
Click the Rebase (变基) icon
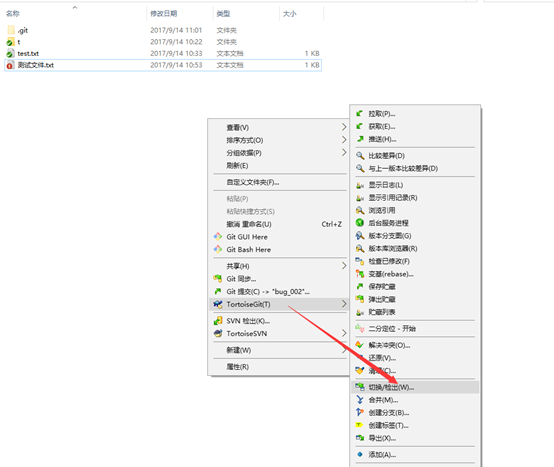[360, 274]
